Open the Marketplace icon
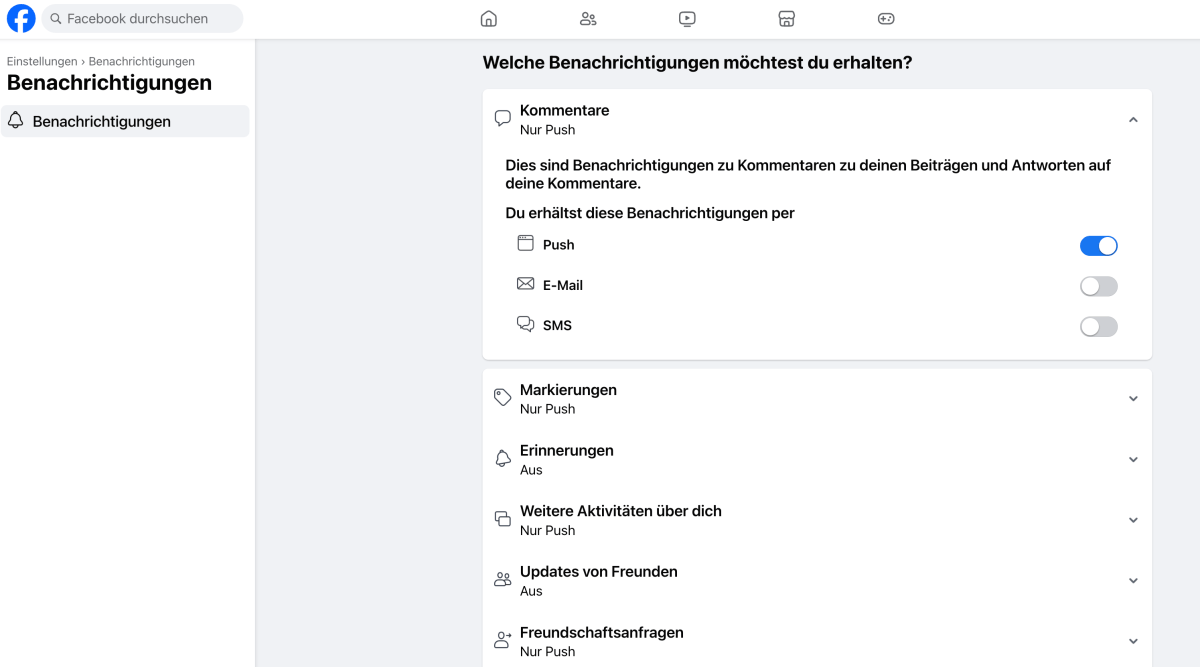 click(x=786, y=18)
